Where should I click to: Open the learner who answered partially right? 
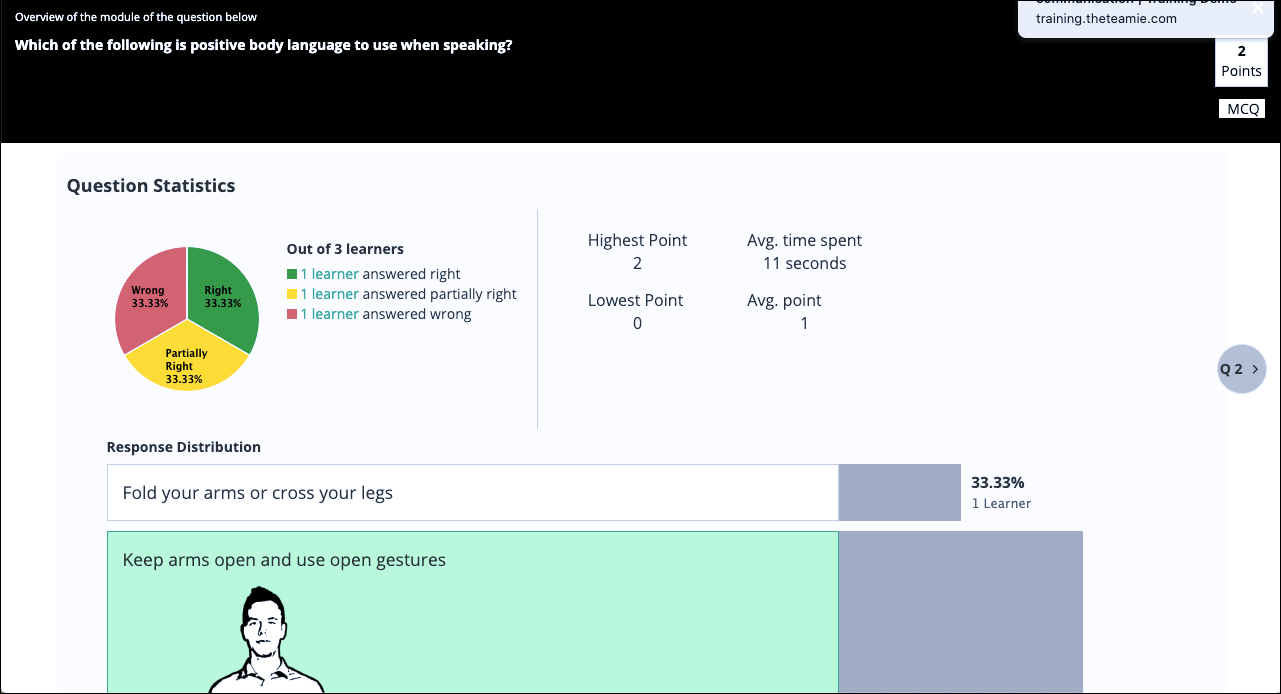pos(329,294)
